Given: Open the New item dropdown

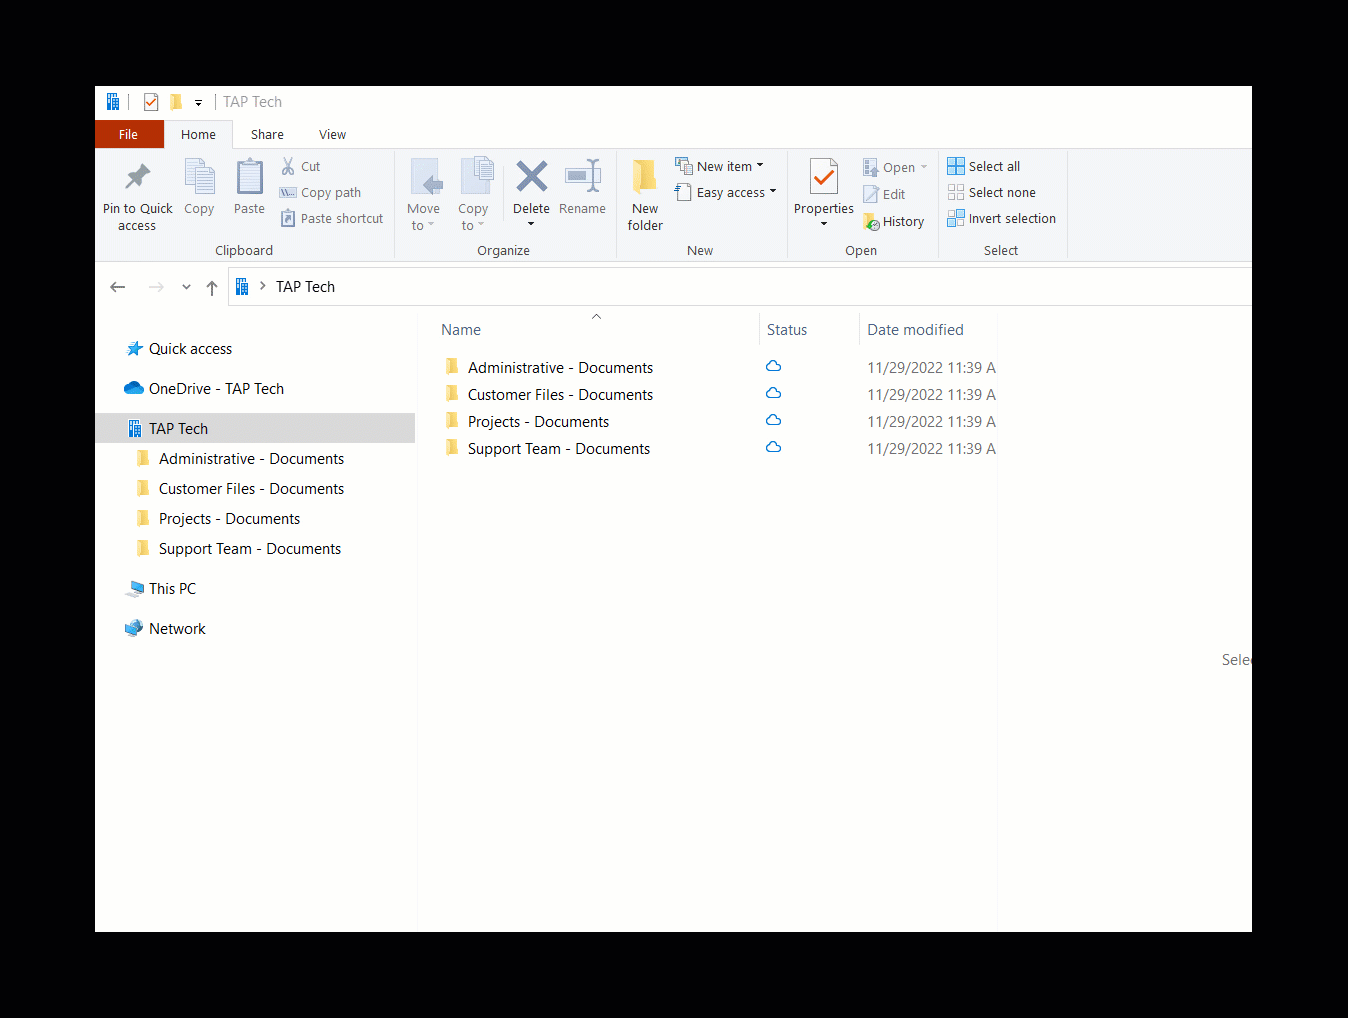Looking at the screenshot, I should (x=720, y=166).
